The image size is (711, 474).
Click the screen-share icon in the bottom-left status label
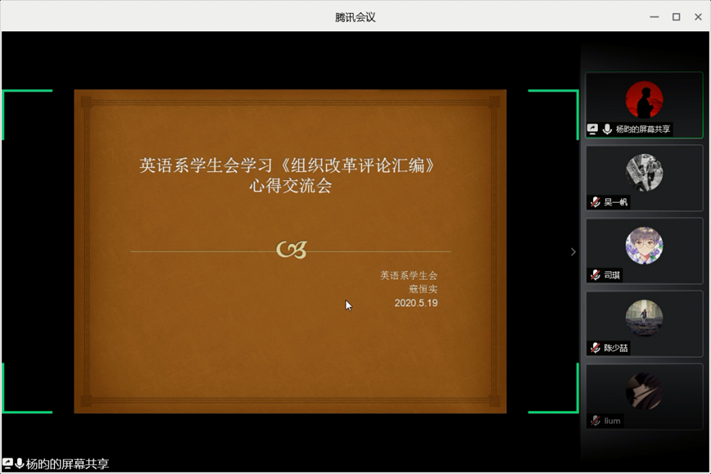(7, 463)
